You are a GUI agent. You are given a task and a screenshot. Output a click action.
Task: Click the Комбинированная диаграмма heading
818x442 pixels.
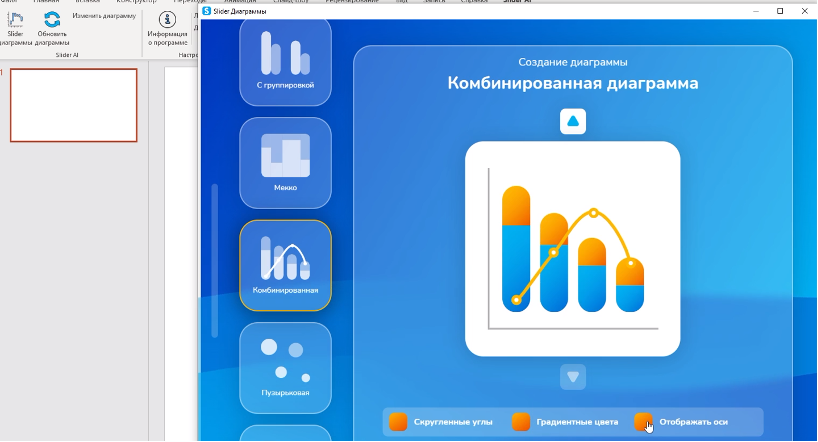(573, 83)
